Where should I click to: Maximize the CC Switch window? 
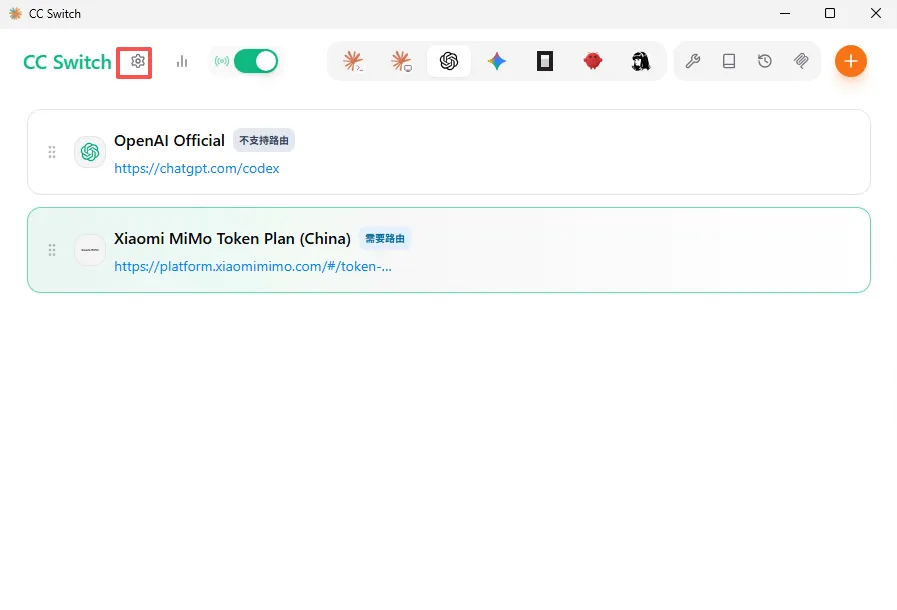[x=830, y=13]
